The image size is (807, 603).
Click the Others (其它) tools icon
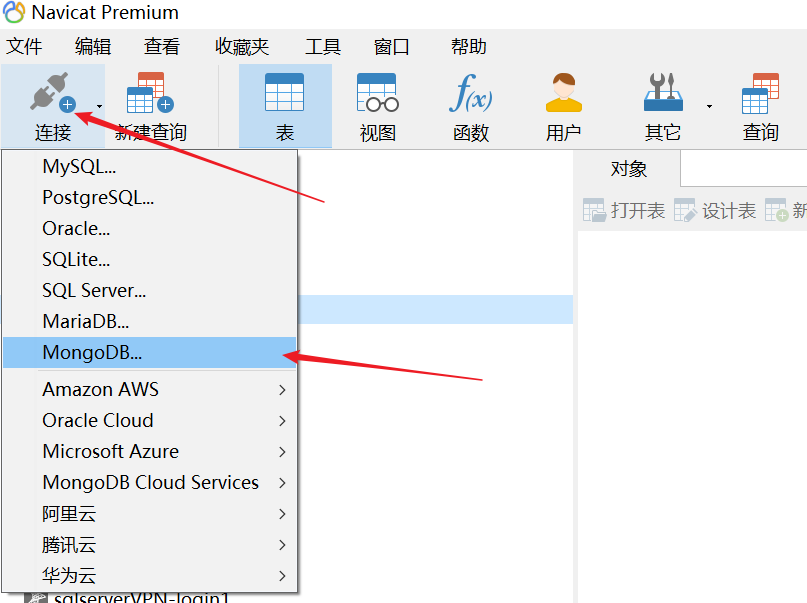(663, 93)
